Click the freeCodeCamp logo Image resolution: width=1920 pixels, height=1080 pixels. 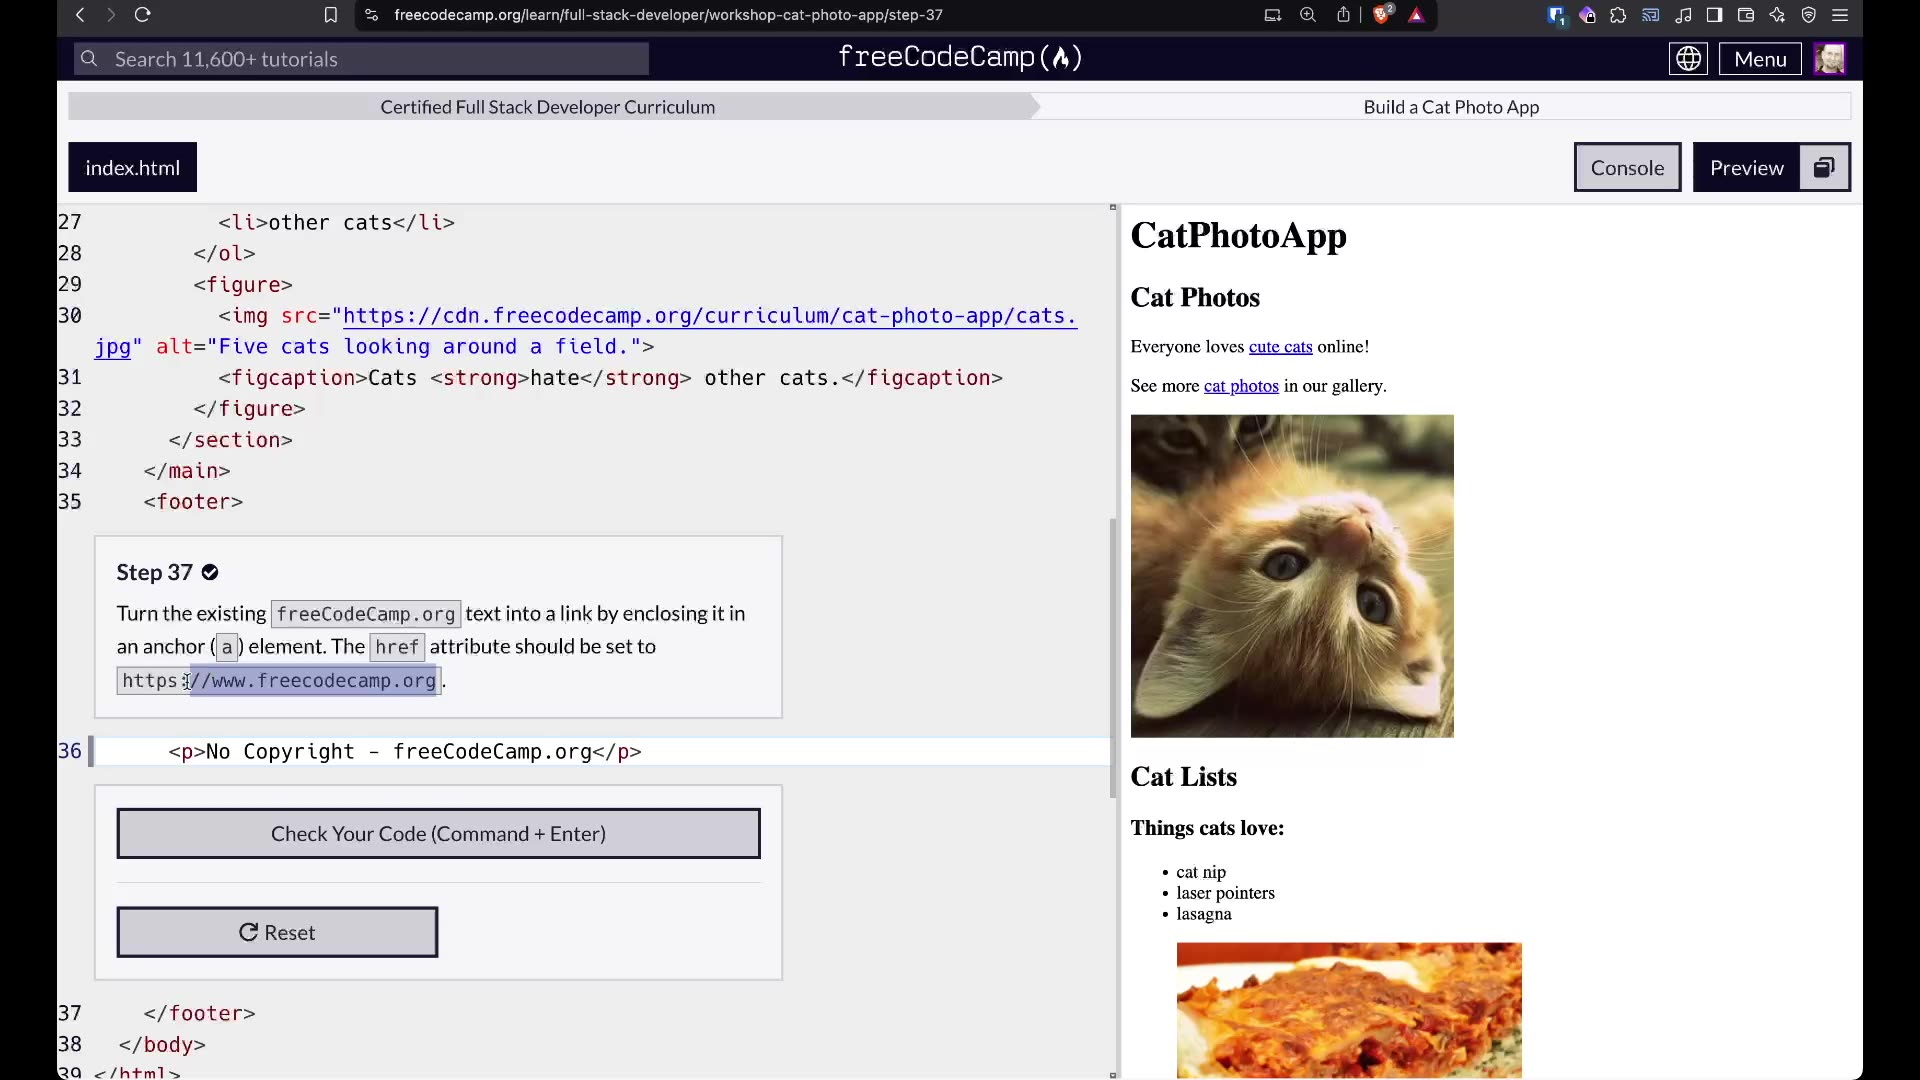click(x=960, y=58)
